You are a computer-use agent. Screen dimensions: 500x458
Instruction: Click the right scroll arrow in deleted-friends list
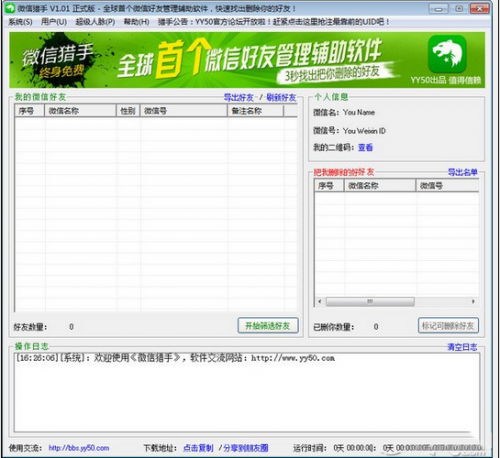pos(473,302)
